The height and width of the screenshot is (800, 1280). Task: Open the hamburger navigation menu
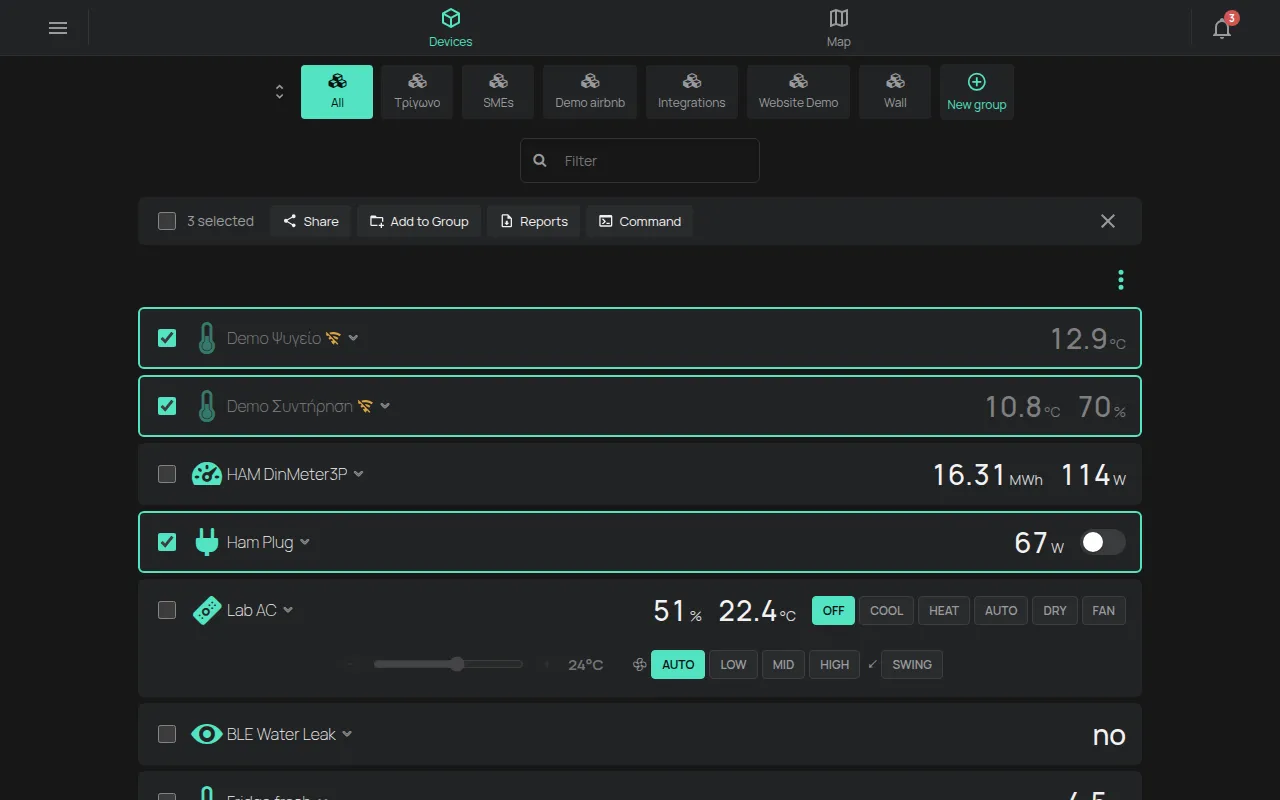[58, 28]
